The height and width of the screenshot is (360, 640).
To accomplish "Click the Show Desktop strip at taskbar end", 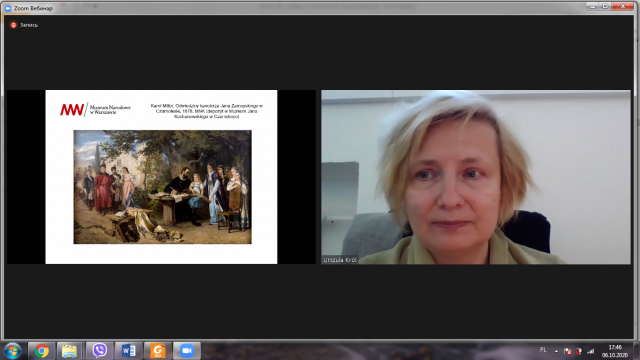I will (x=636, y=351).
